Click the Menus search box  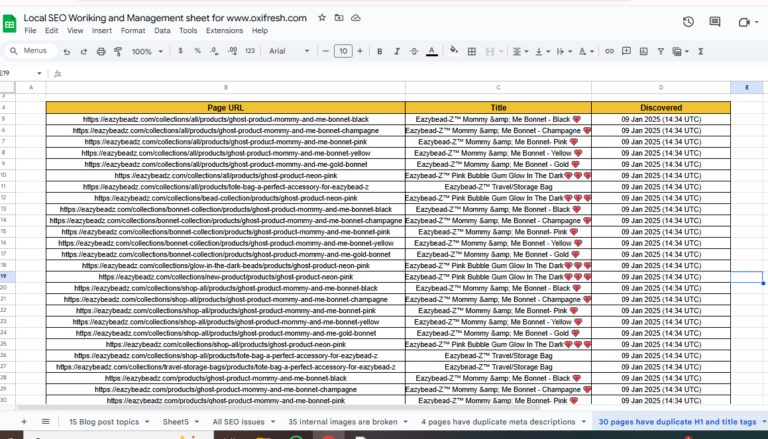pos(31,51)
